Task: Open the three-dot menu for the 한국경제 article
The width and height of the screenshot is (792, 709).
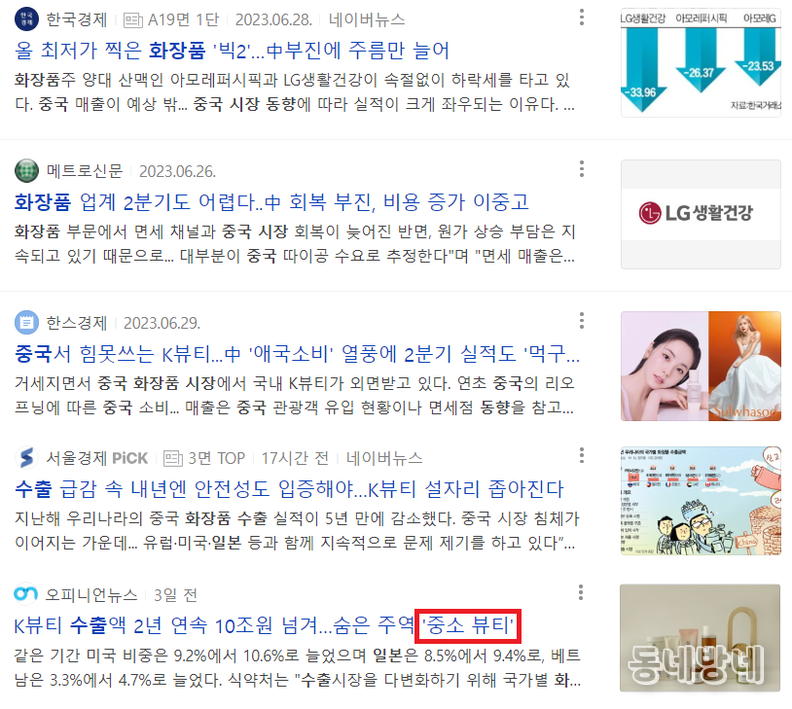Action: pyautogui.click(x=582, y=17)
